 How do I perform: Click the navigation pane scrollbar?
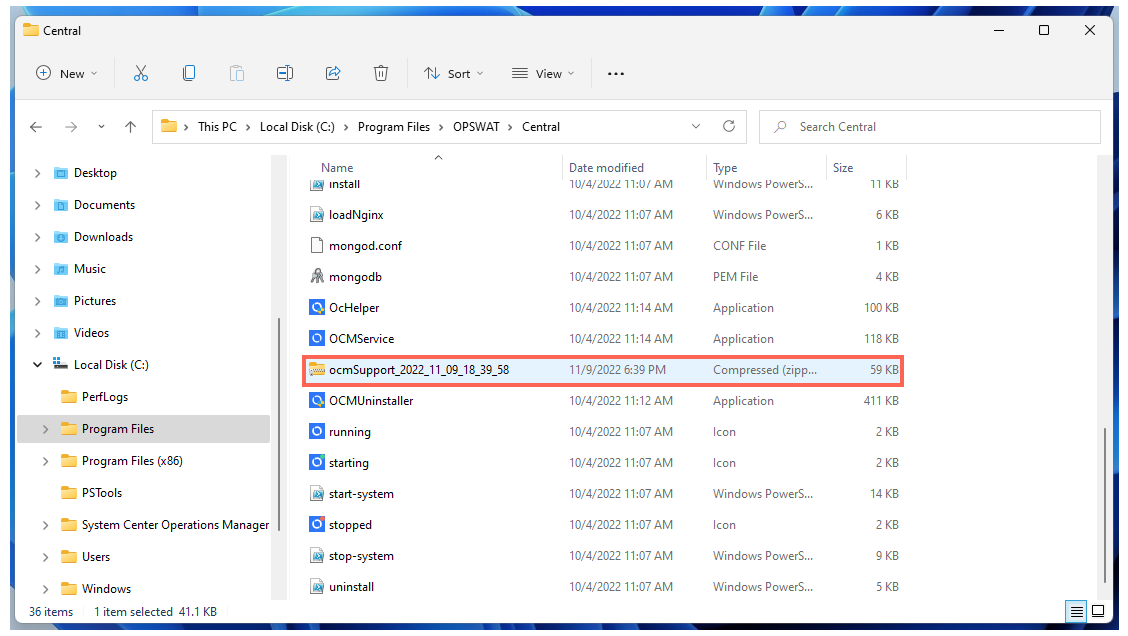[x=278, y=424]
